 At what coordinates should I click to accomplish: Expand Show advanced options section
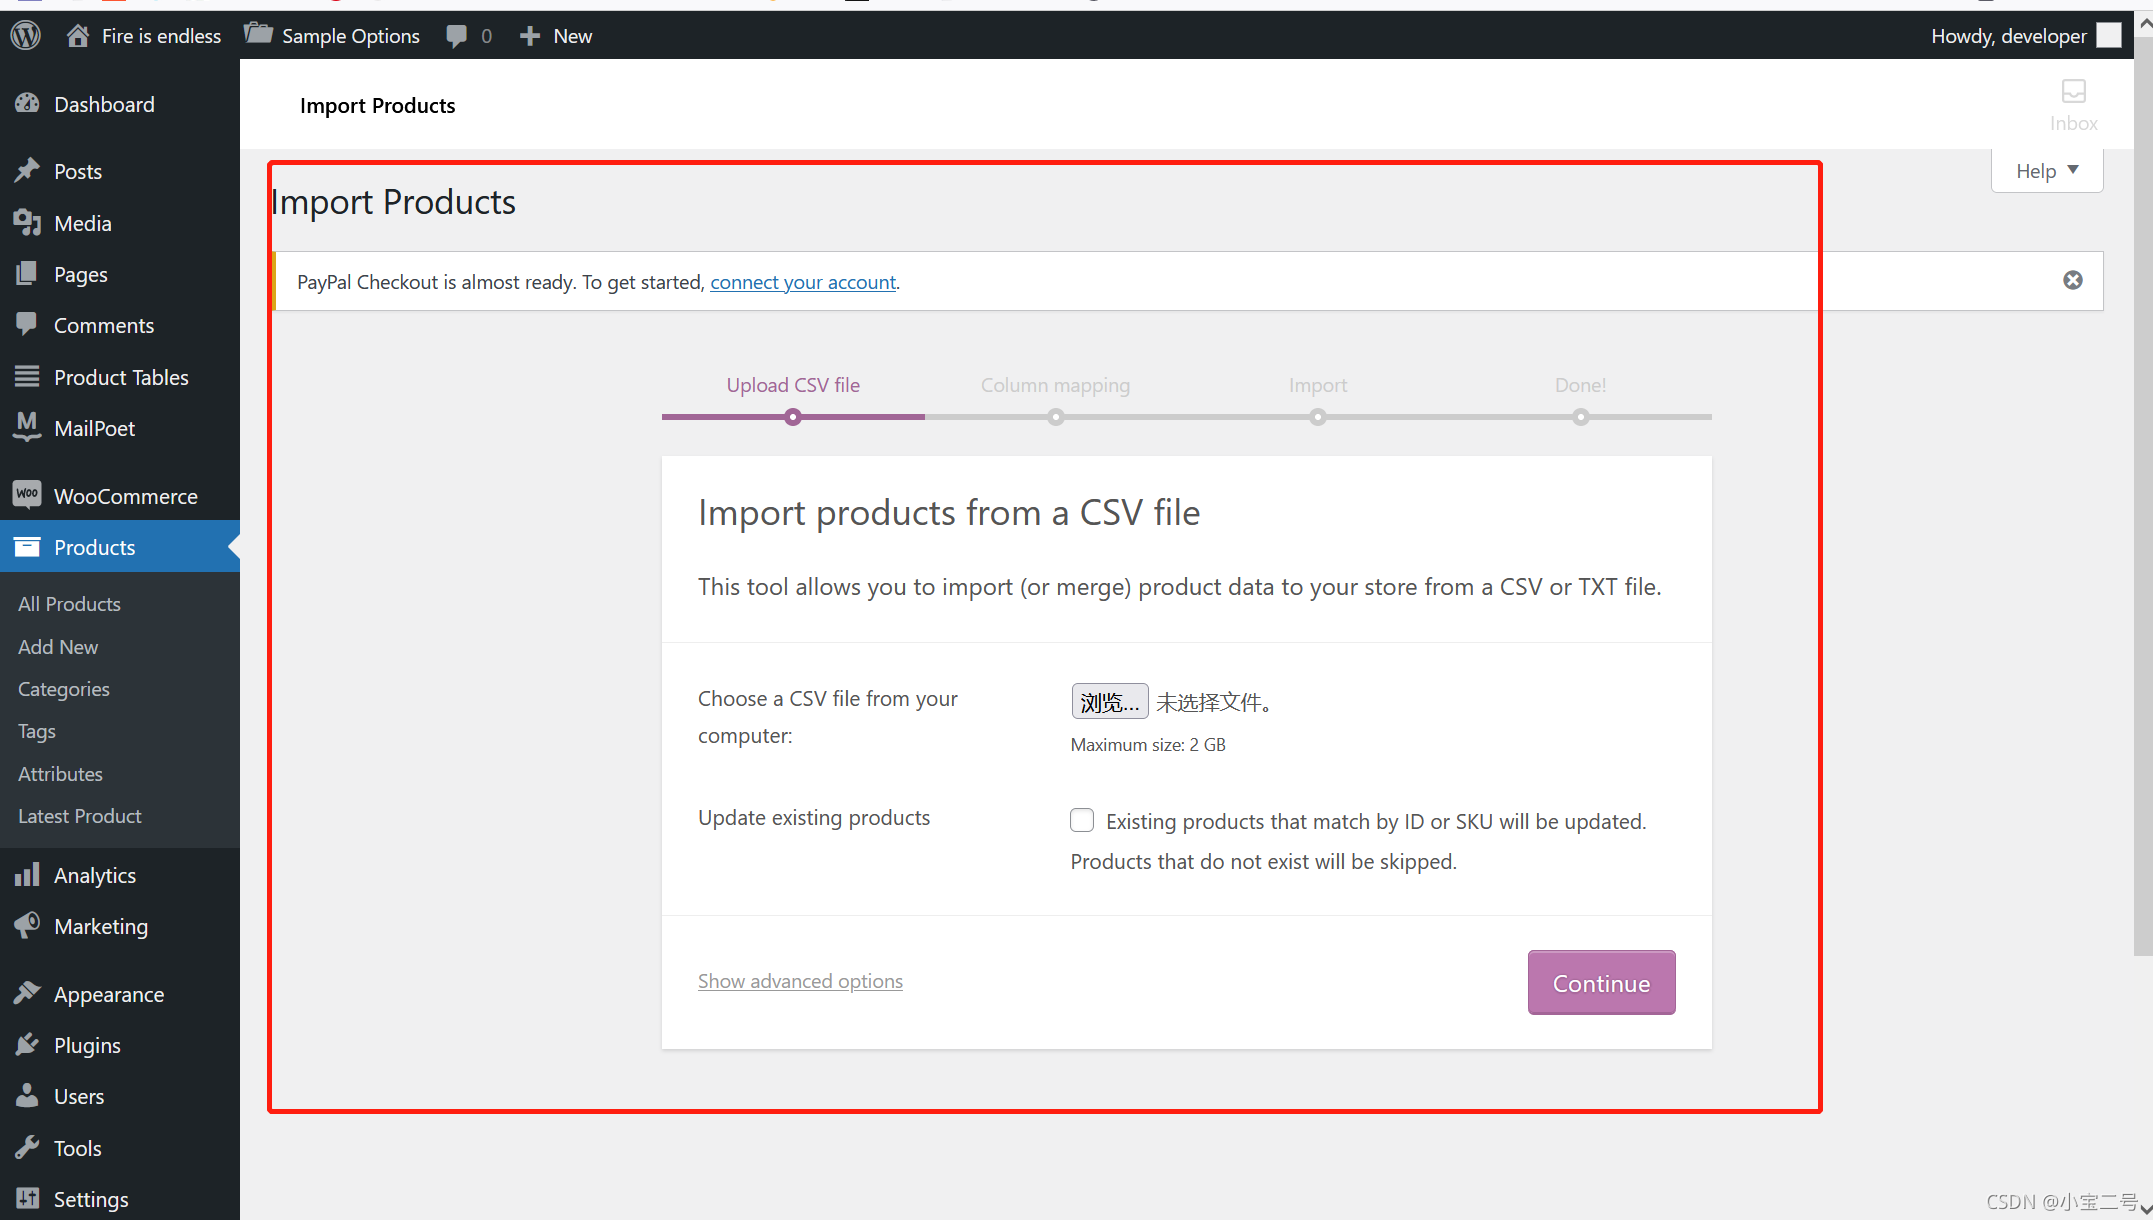pos(799,979)
